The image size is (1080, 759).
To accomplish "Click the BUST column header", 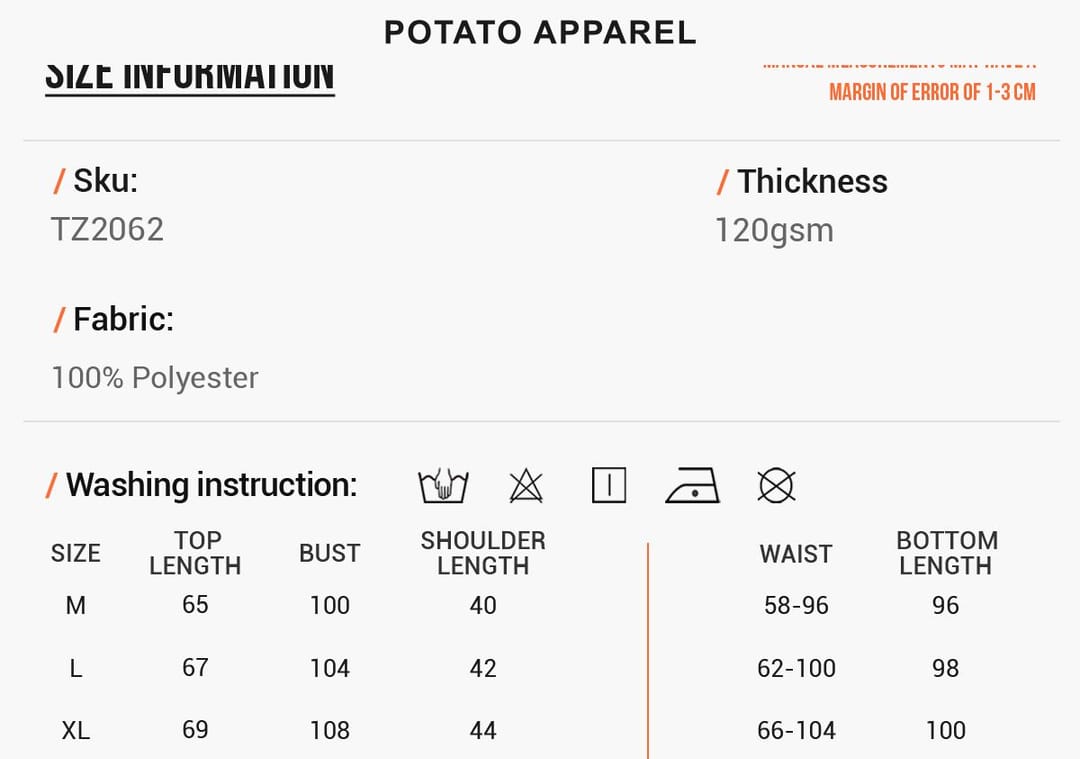I will [329, 553].
